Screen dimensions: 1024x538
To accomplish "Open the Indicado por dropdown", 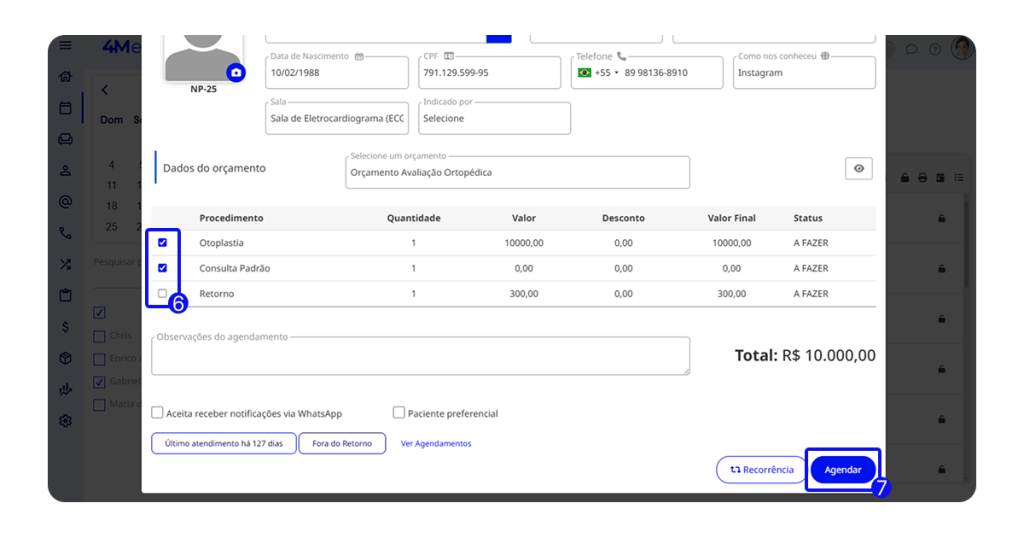I will click(x=494, y=118).
